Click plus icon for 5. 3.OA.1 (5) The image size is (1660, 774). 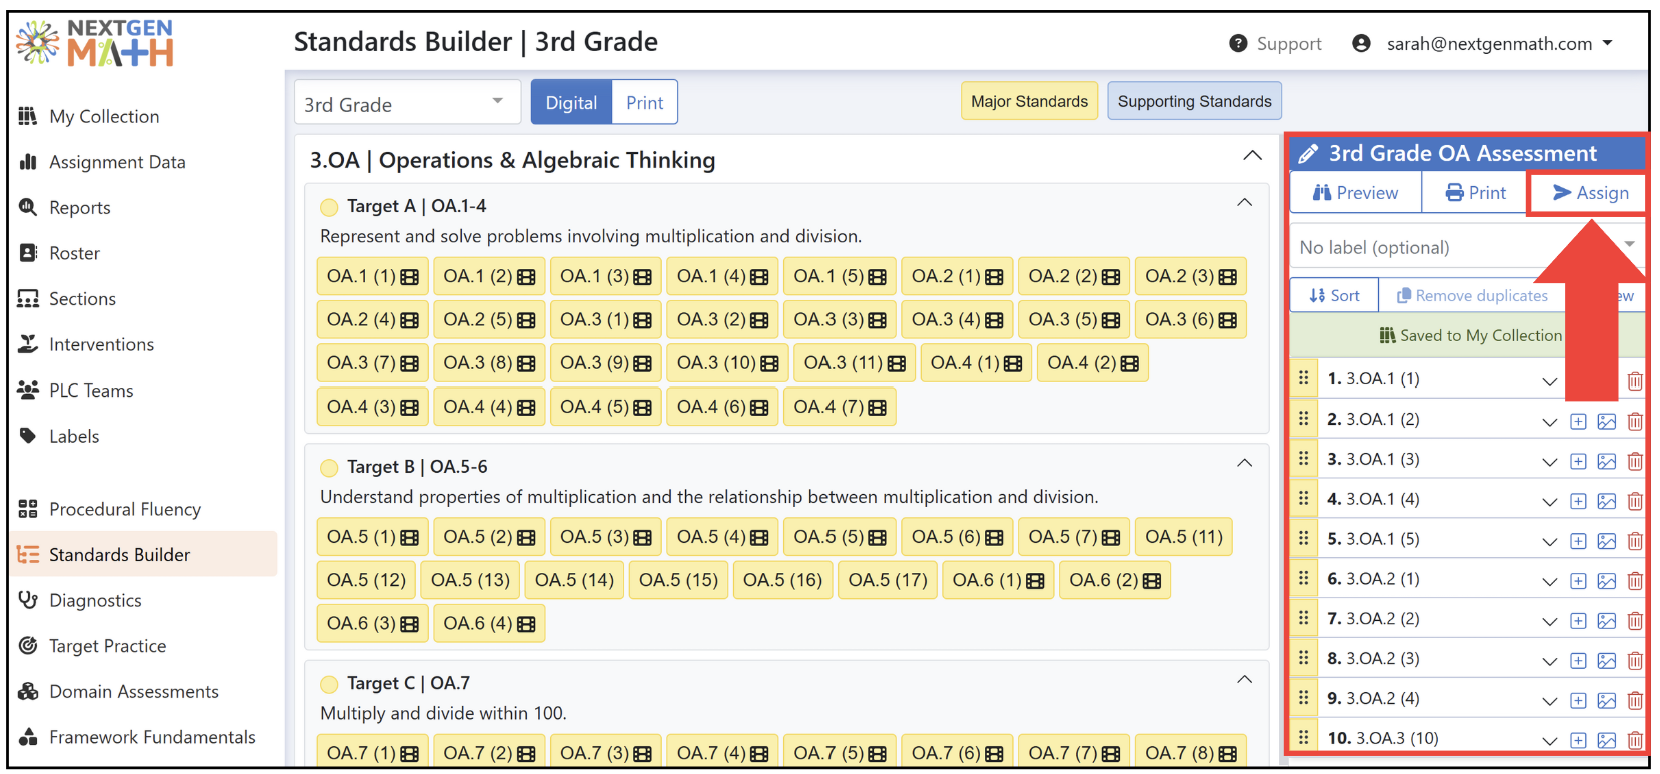coord(1578,541)
